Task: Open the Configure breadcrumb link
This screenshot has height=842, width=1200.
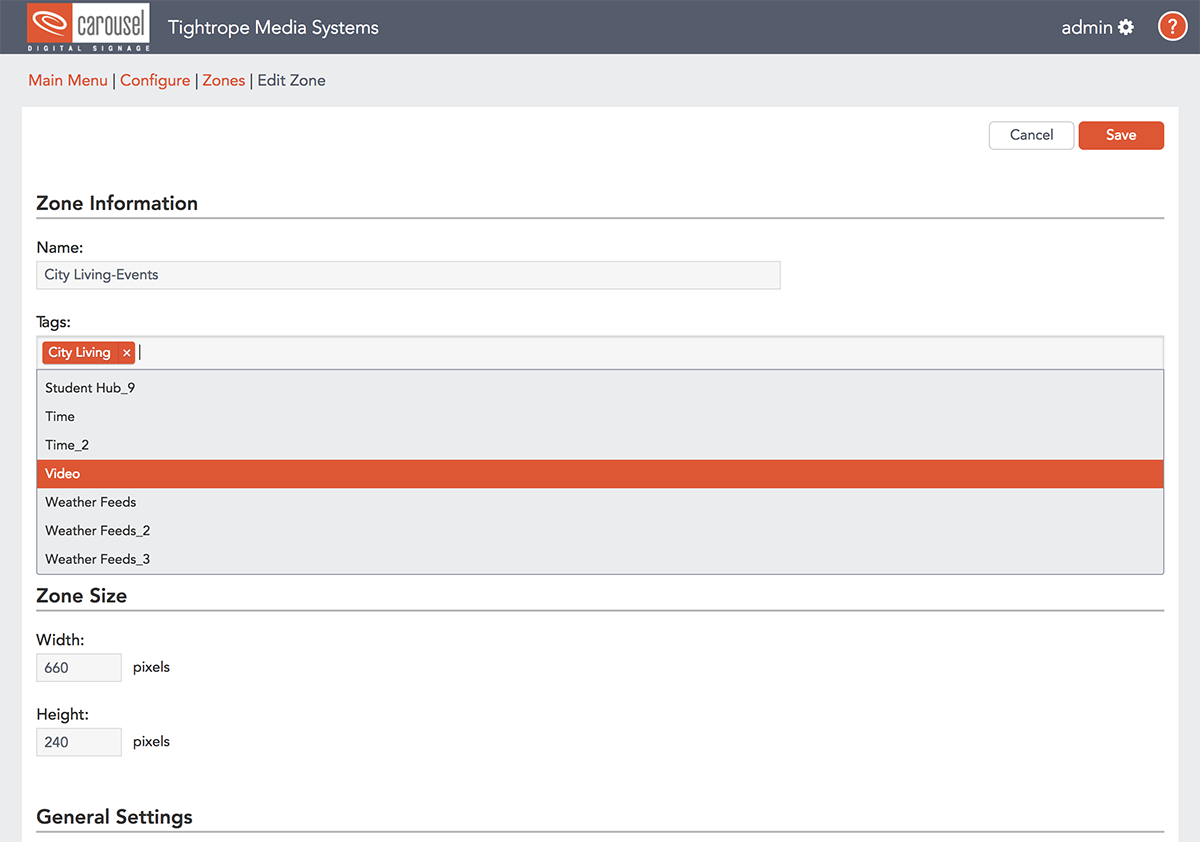Action: 155,81
